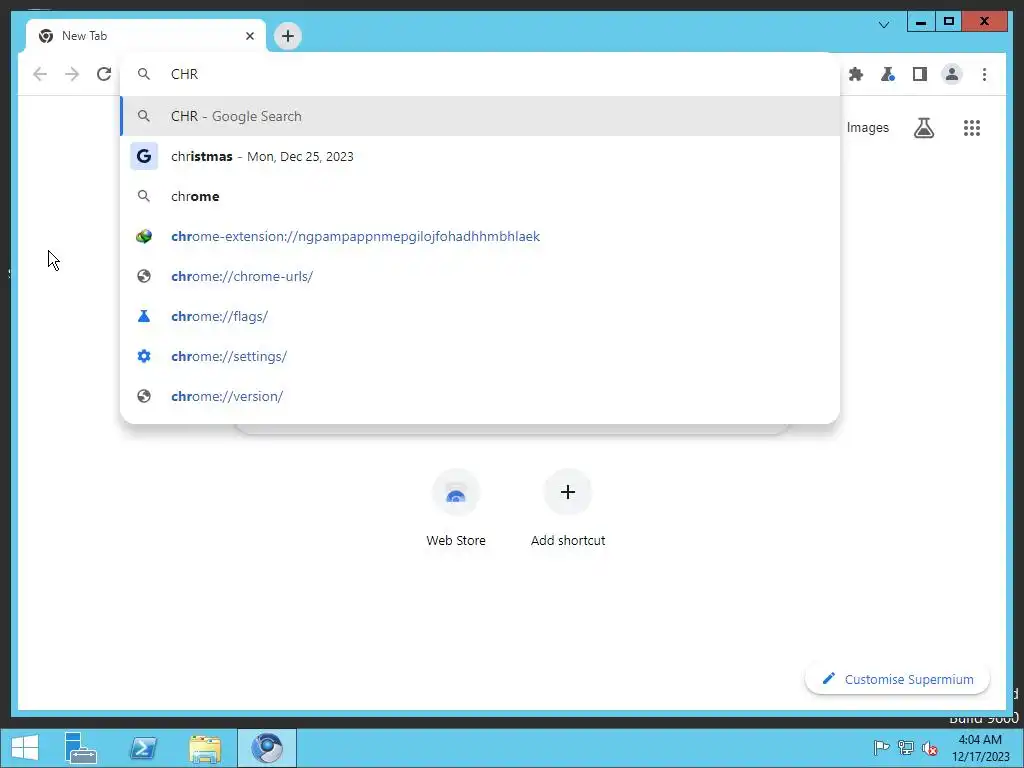This screenshot has width=1024, height=768.
Task: Open the Google apps grid
Action: 972,127
